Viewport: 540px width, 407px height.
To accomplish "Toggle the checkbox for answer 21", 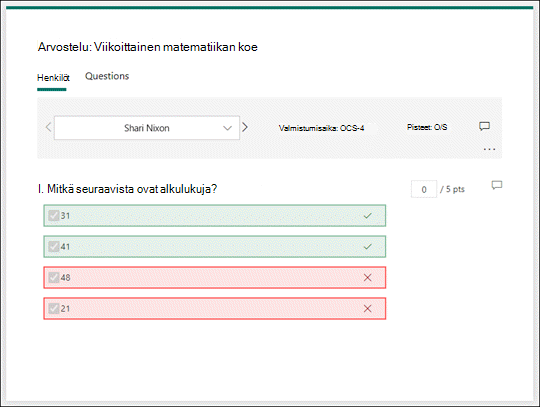I will (x=54, y=309).
